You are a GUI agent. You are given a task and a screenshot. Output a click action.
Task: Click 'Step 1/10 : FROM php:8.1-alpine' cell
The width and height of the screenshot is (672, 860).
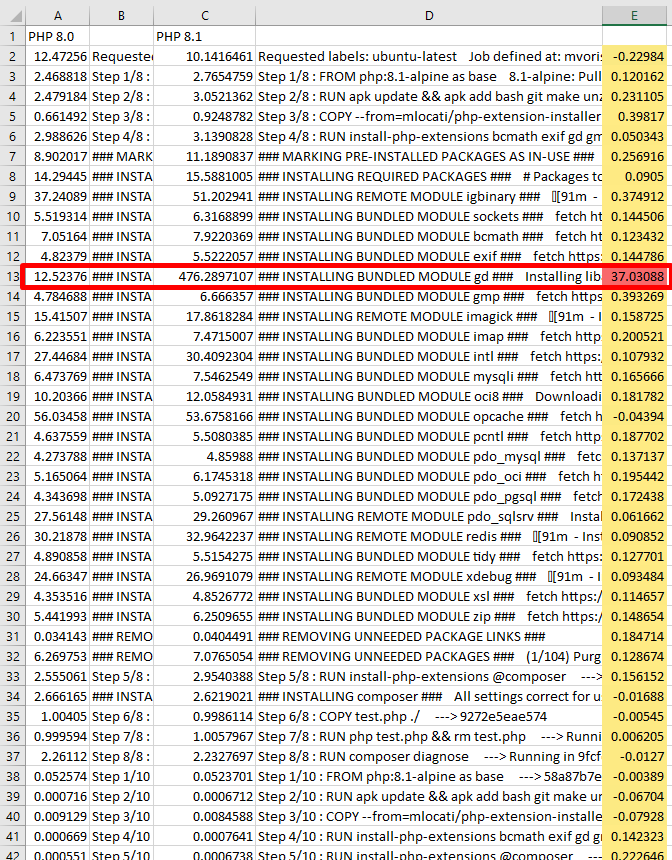pyautogui.click(x=429, y=777)
